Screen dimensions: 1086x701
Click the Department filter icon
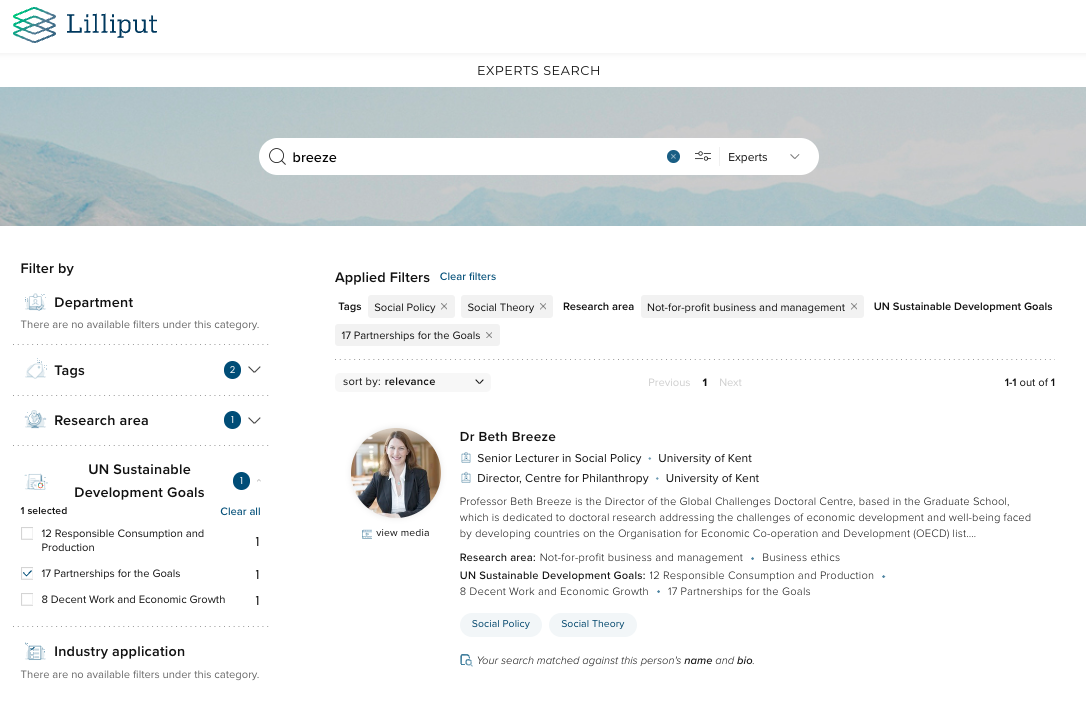coord(35,302)
